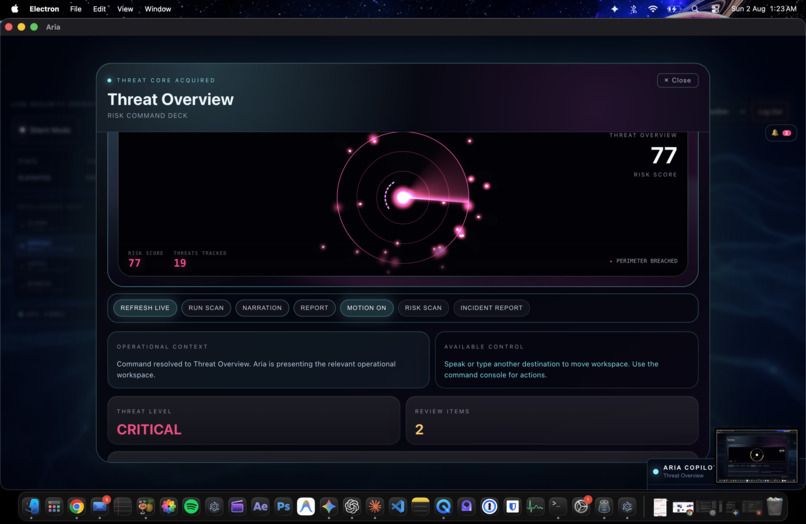Open 1Password from the dock

coord(489,507)
